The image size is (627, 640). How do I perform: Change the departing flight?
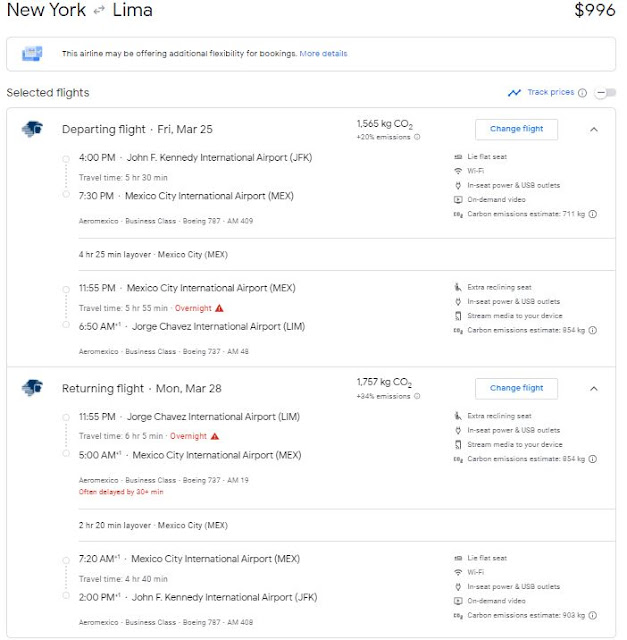pos(516,129)
